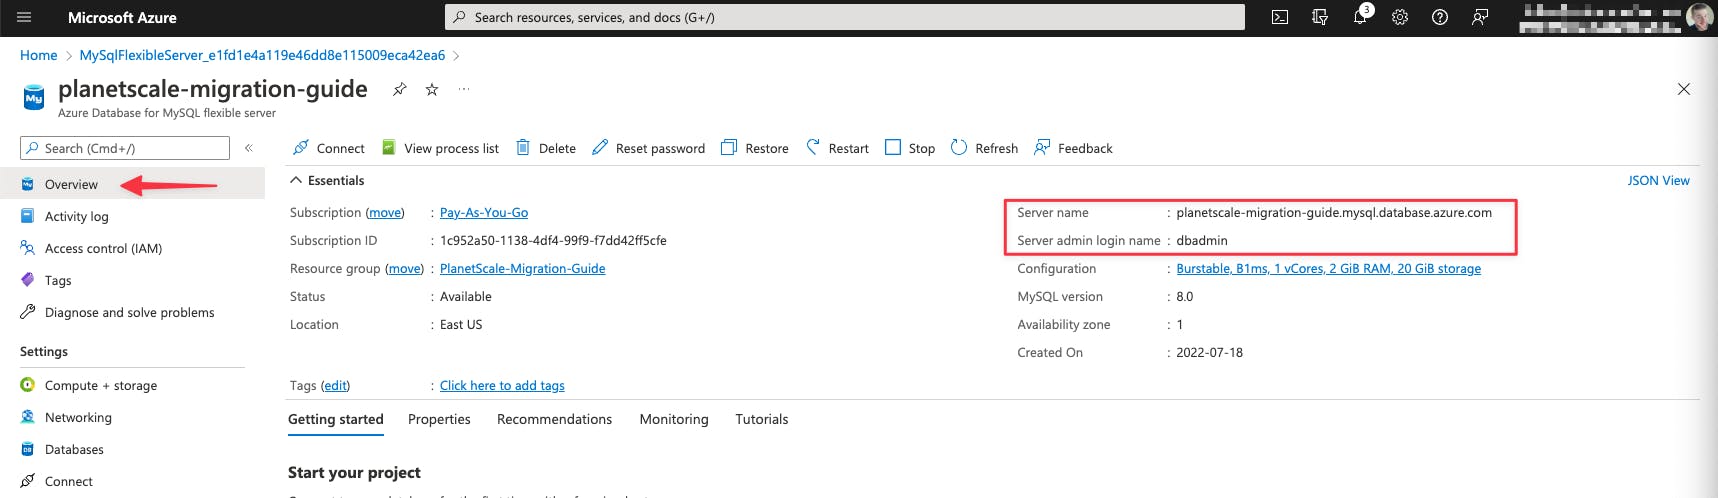This screenshot has width=1718, height=498.
Task: Open the hamburger portal menu
Action: (24, 17)
